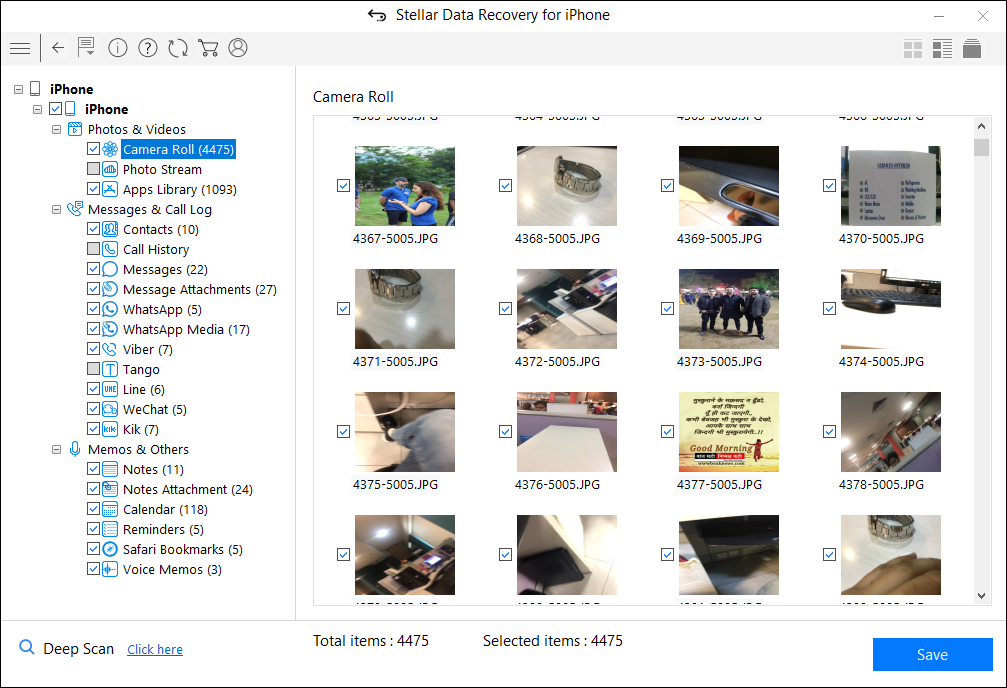View information via the info icon

[x=117, y=47]
